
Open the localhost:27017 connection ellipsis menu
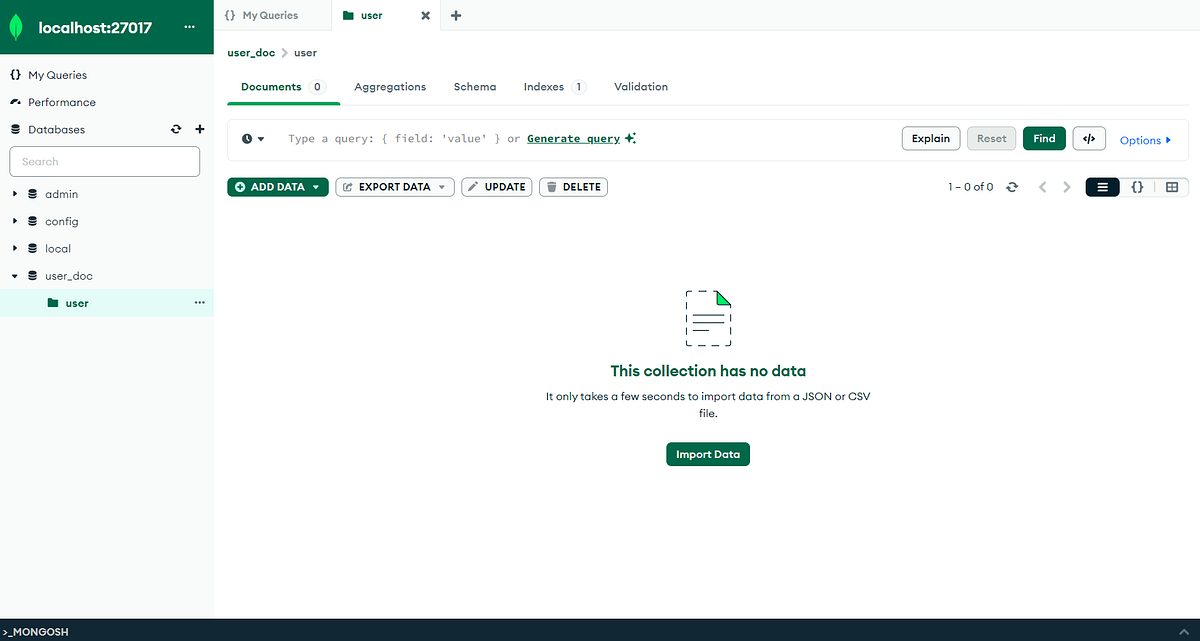189,27
